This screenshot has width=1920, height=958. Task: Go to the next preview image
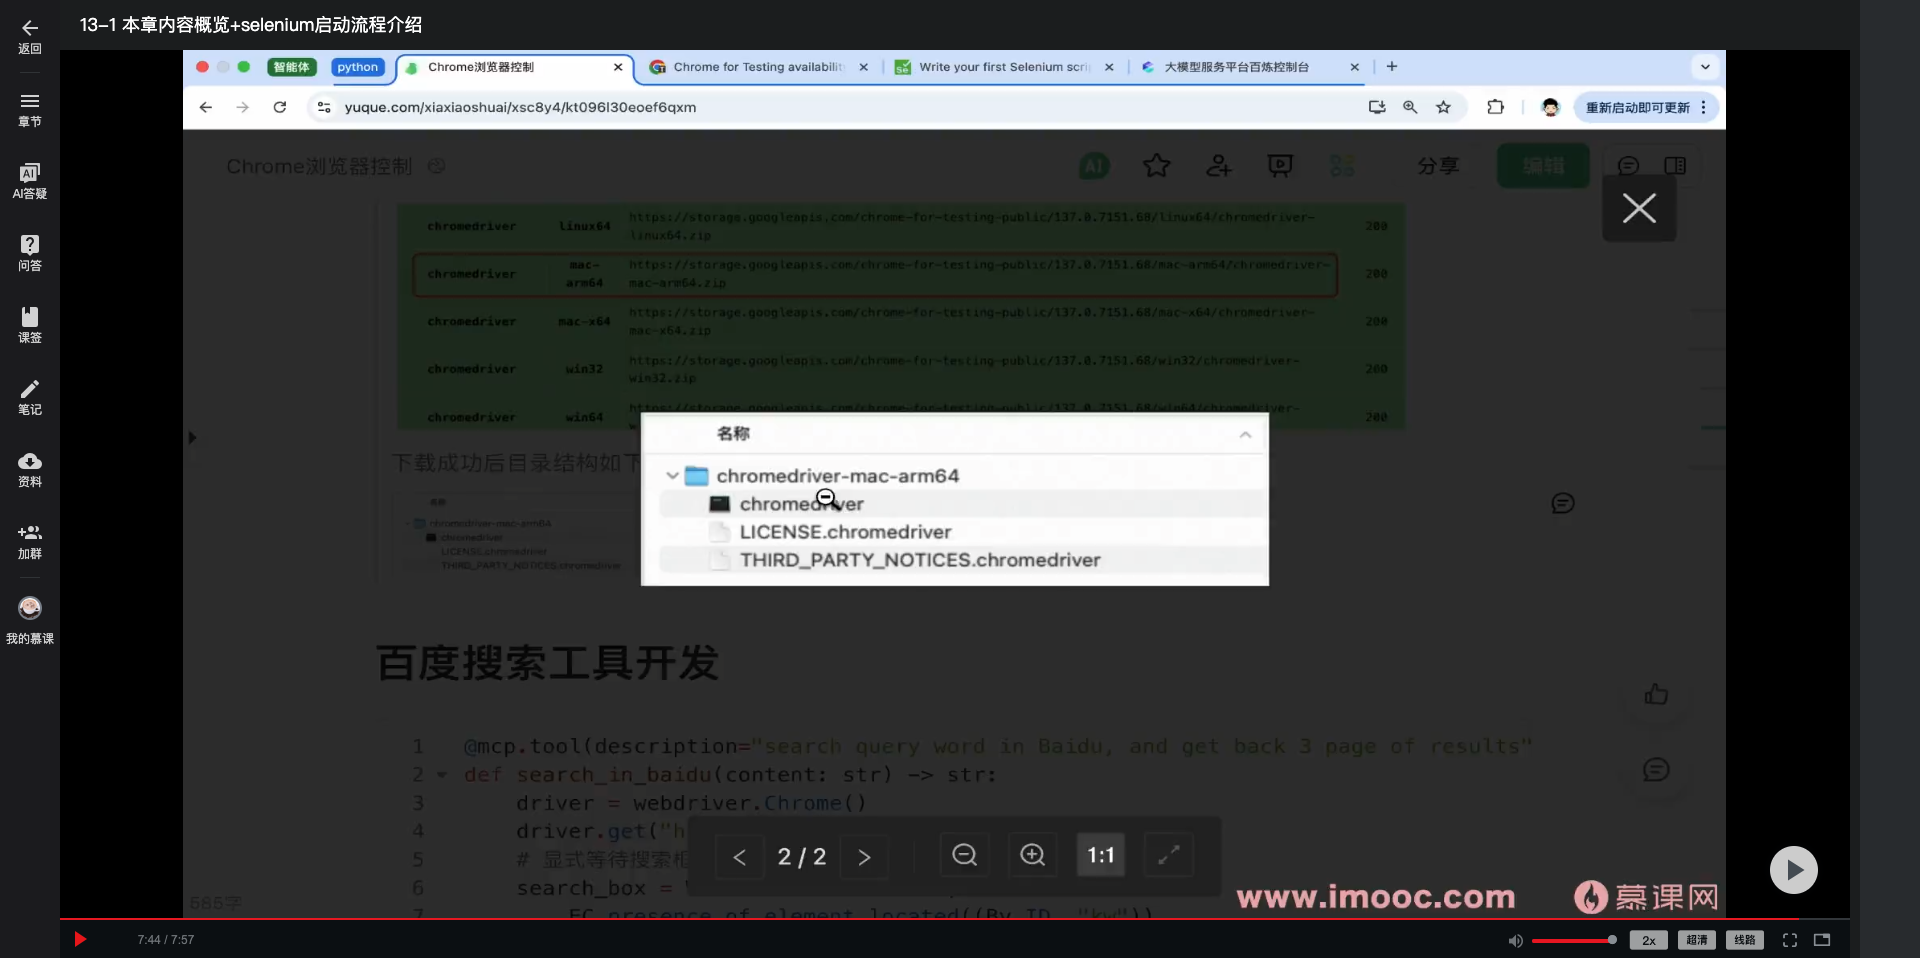pyautogui.click(x=864, y=856)
